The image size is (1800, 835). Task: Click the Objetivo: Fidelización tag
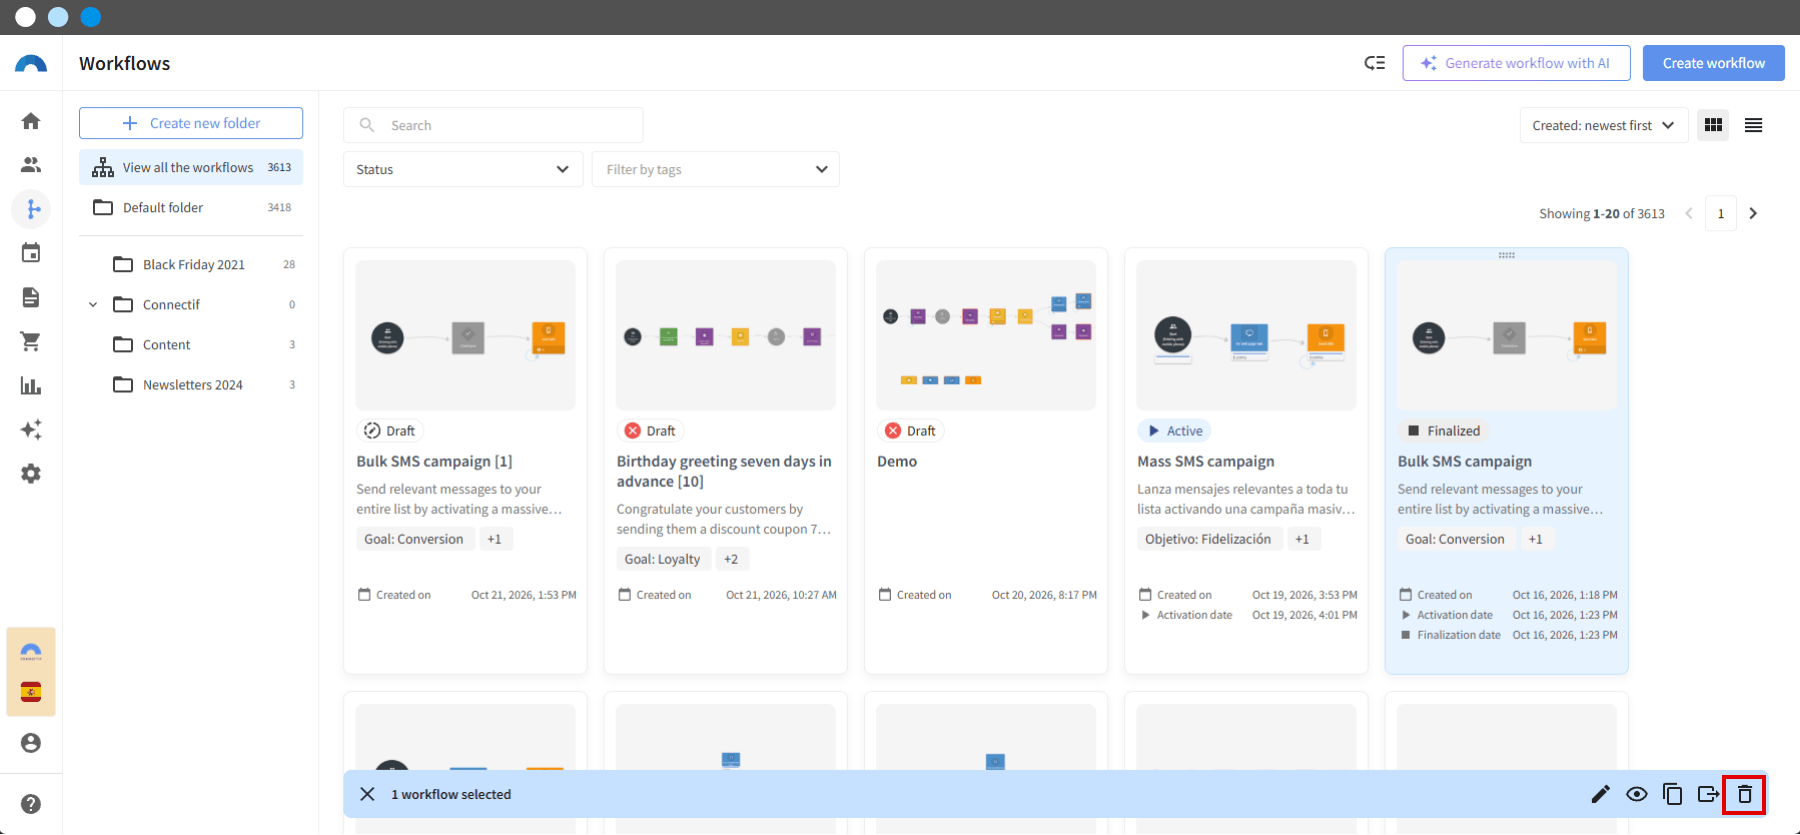tap(1208, 539)
